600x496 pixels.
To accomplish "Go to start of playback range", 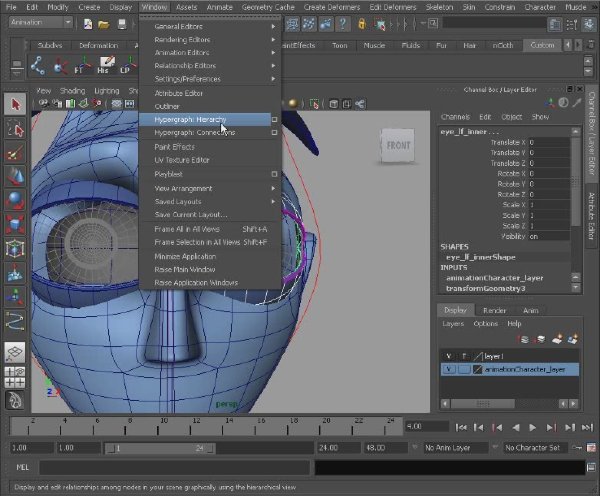I will [461, 427].
